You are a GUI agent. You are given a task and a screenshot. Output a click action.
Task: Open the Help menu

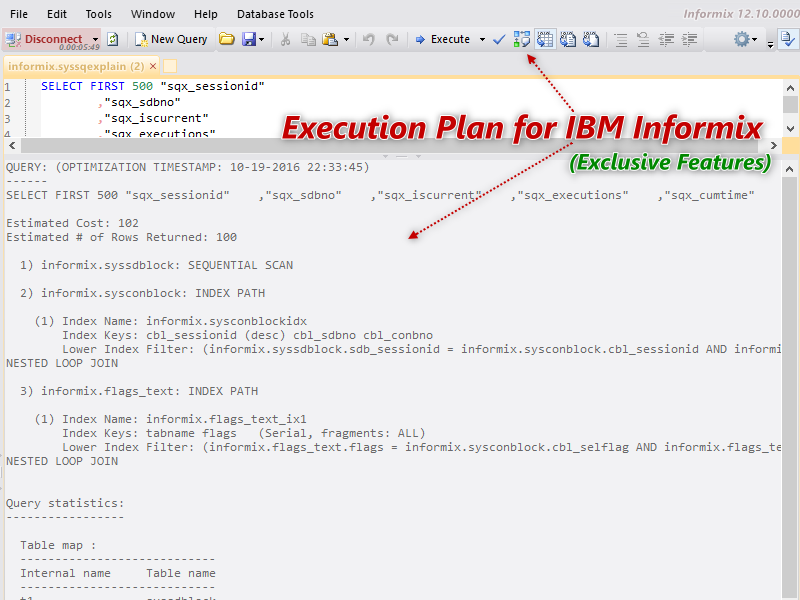[x=206, y=14]
